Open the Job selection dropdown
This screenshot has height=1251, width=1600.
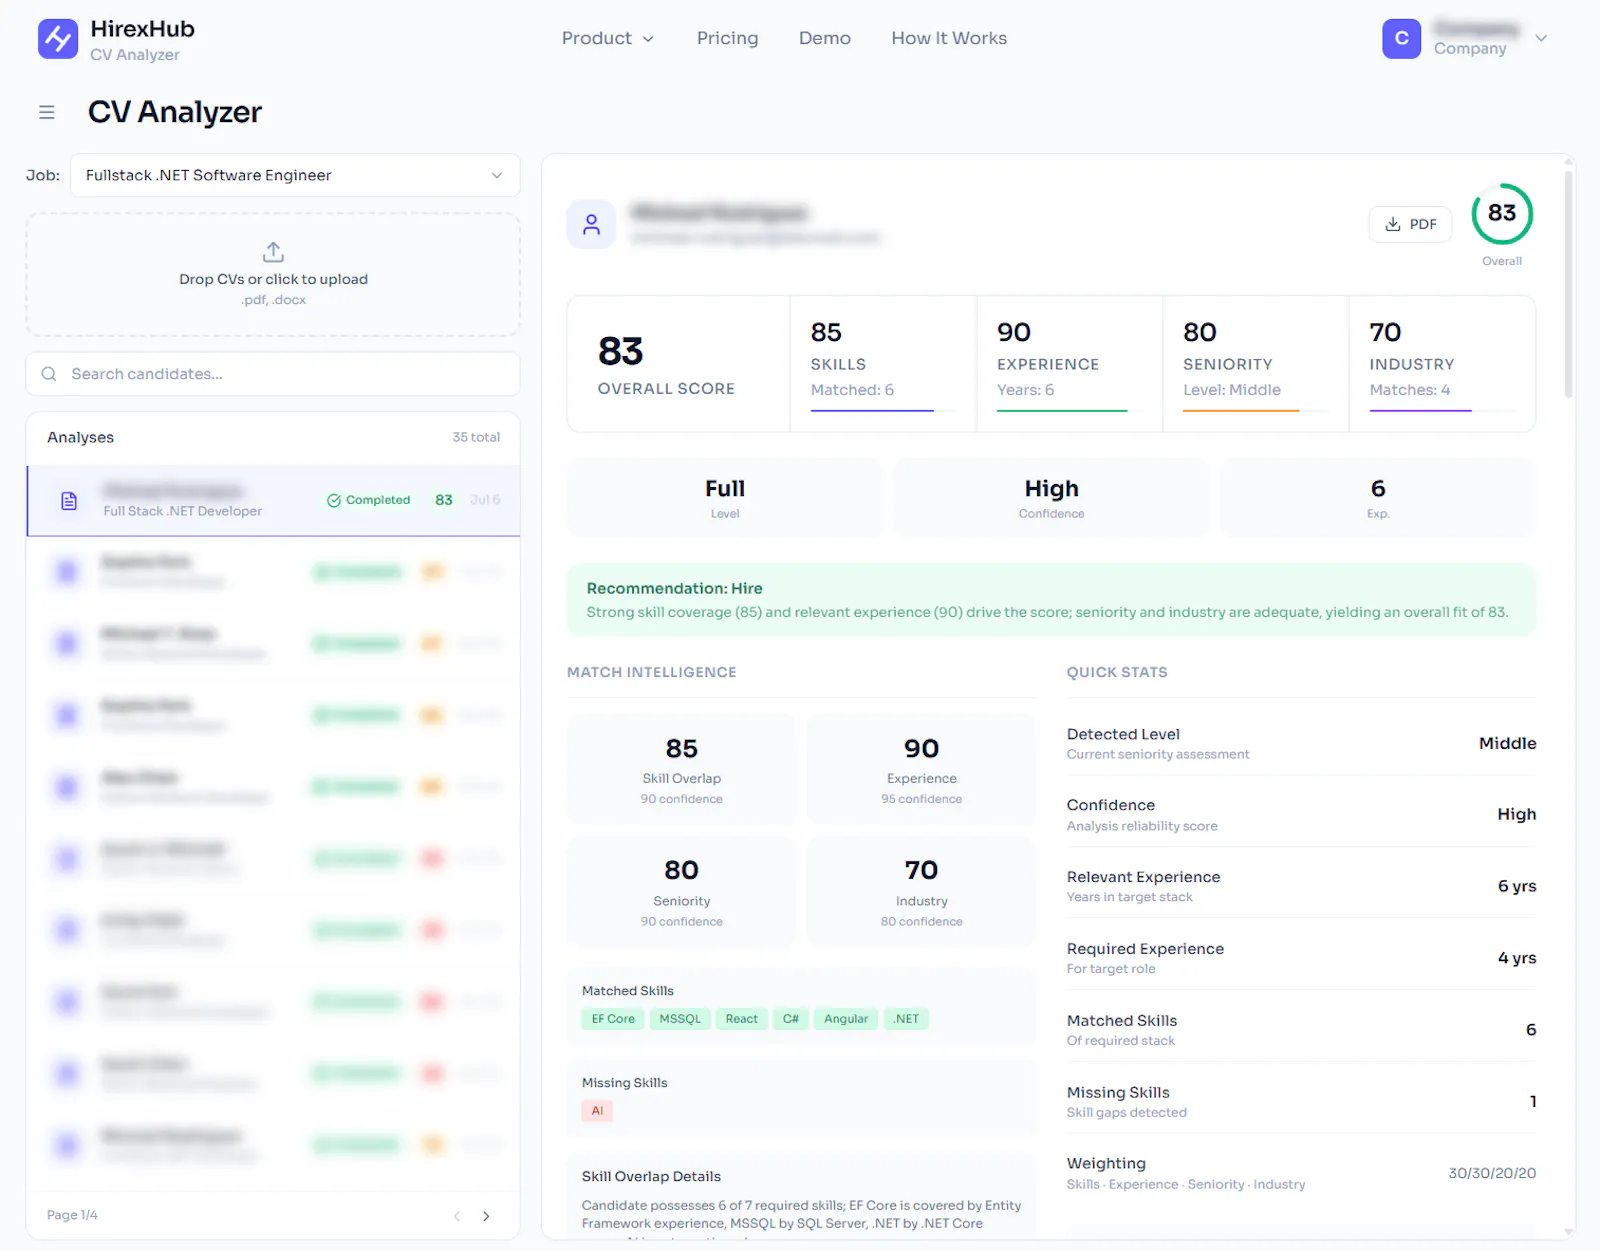(x=295, y=175)
